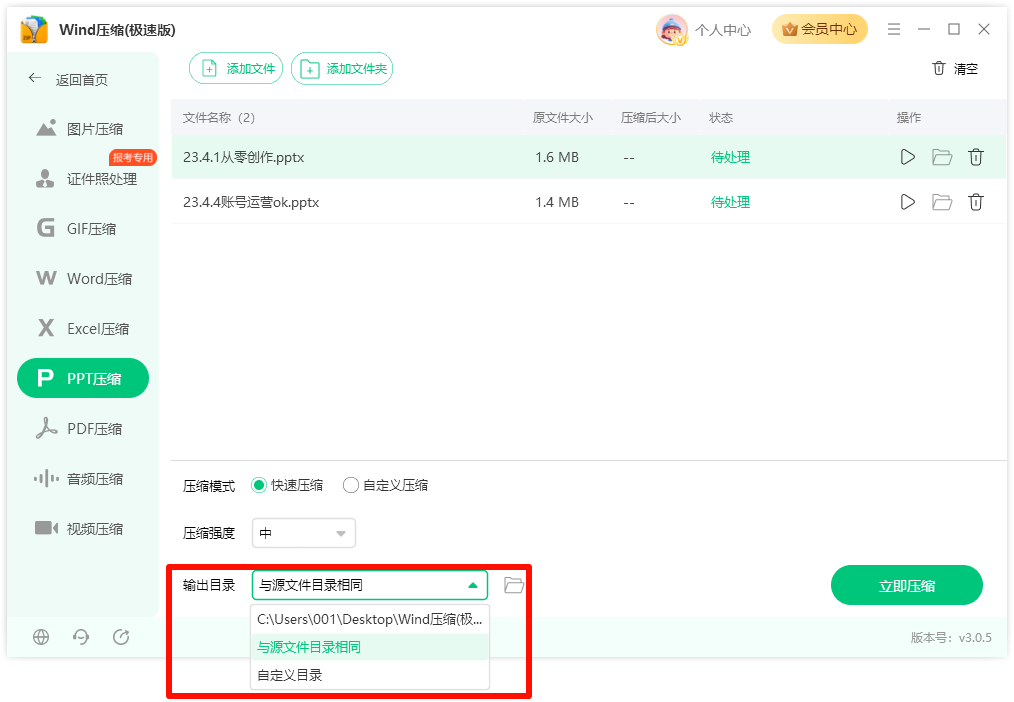Open output folder icon beside 输出目录
Screen dimensions: 1014x702
tap(513, 585)
